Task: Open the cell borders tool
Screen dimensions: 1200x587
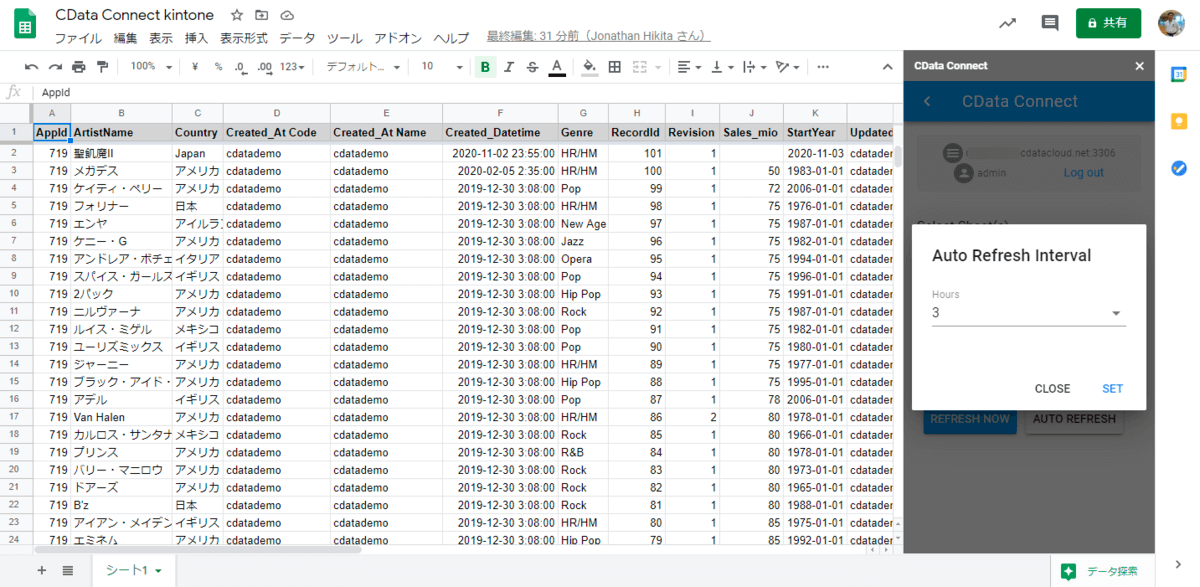Action: tap(614, 67)
